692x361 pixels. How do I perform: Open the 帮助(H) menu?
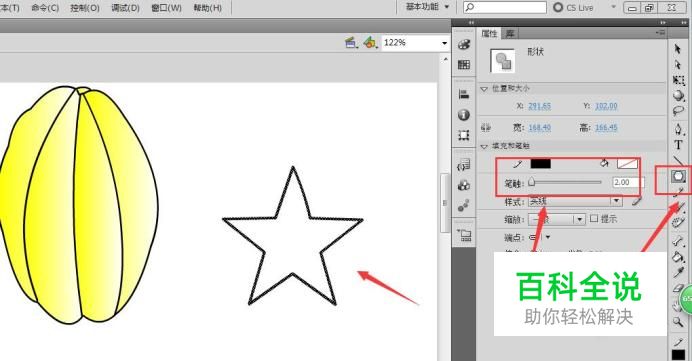tap(207, 8)
